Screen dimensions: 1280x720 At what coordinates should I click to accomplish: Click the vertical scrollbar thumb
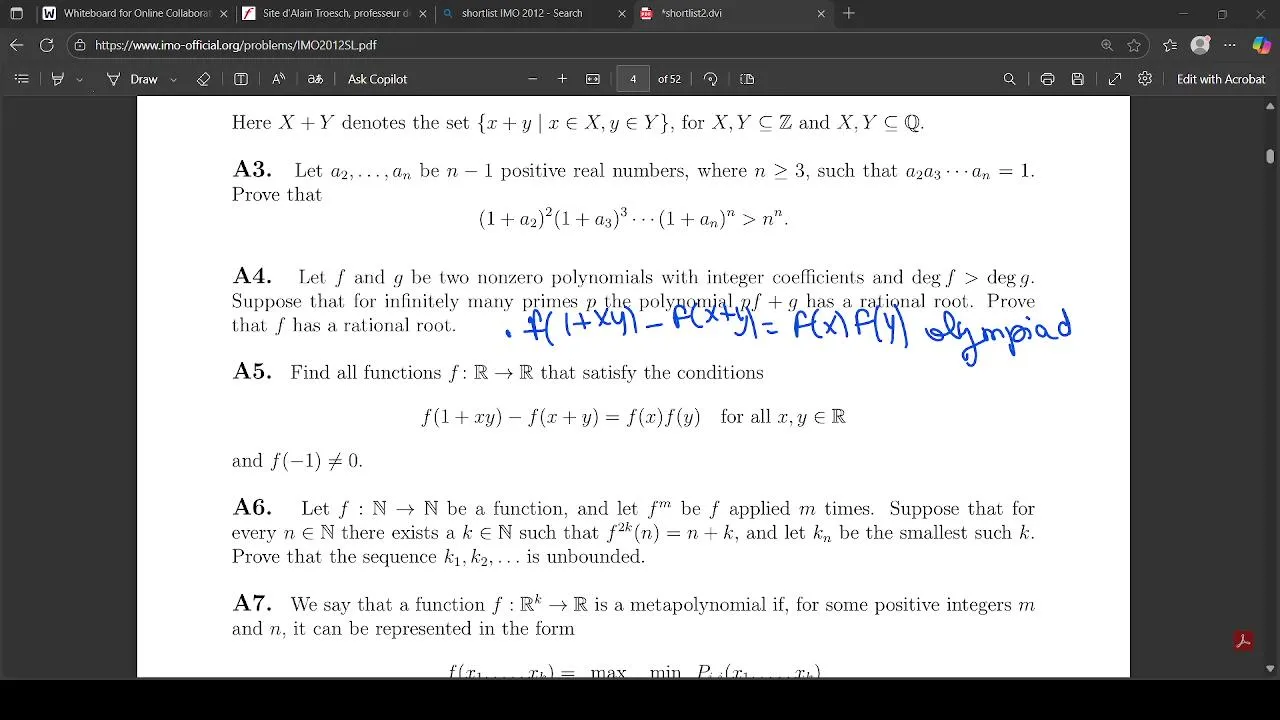coord(1270,156)
